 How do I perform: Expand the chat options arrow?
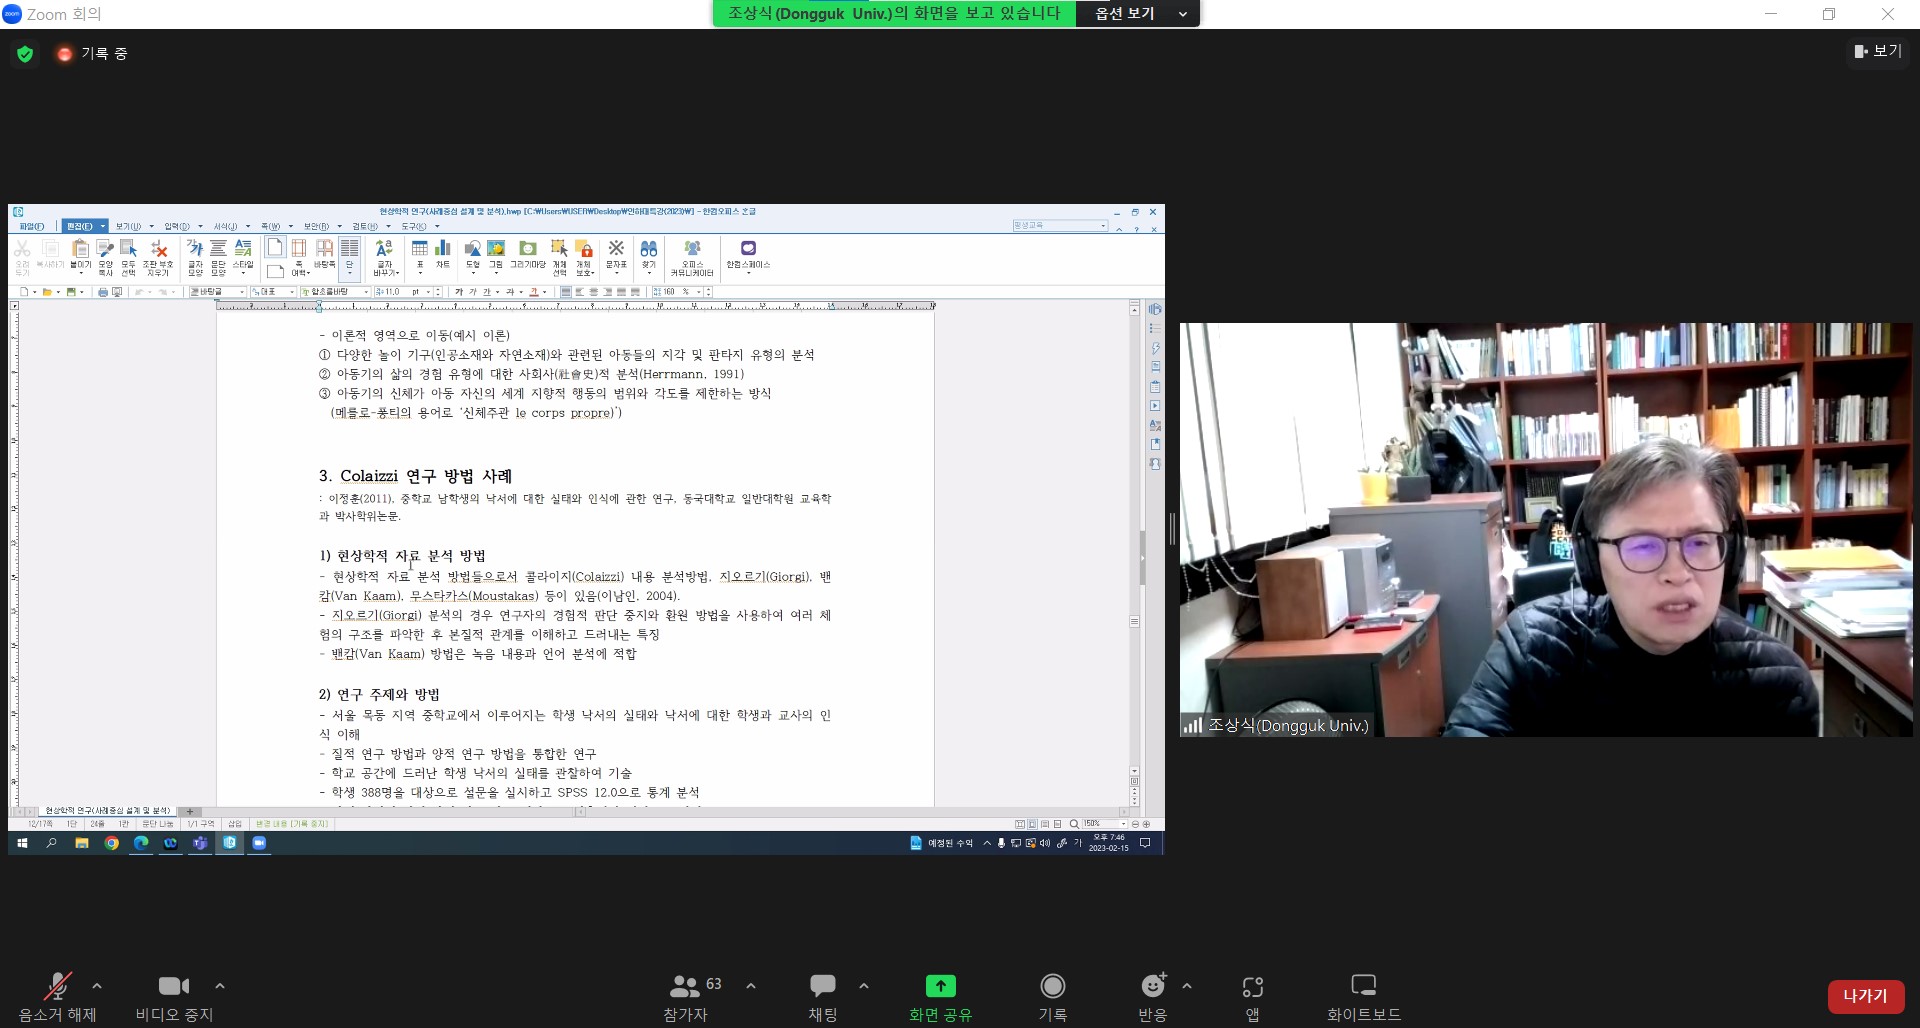tap(864, 986)
